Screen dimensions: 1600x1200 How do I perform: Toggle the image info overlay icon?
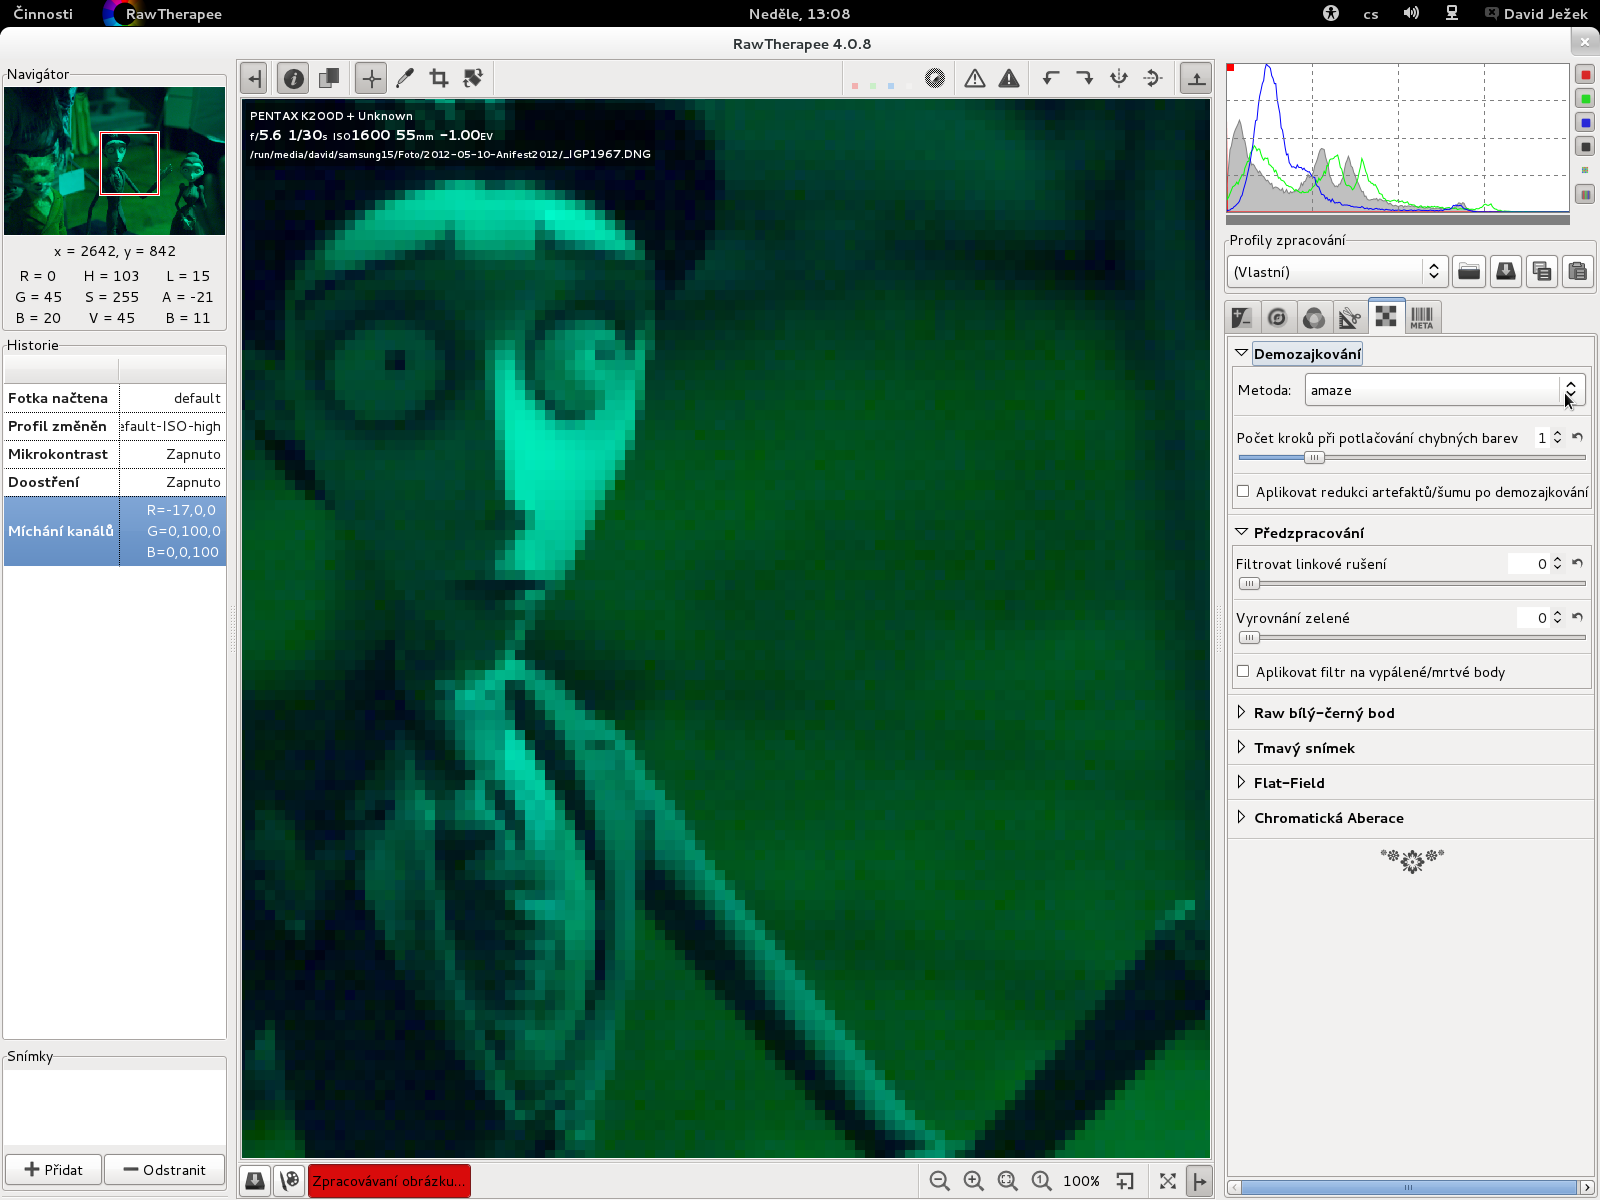click(293, 78)
